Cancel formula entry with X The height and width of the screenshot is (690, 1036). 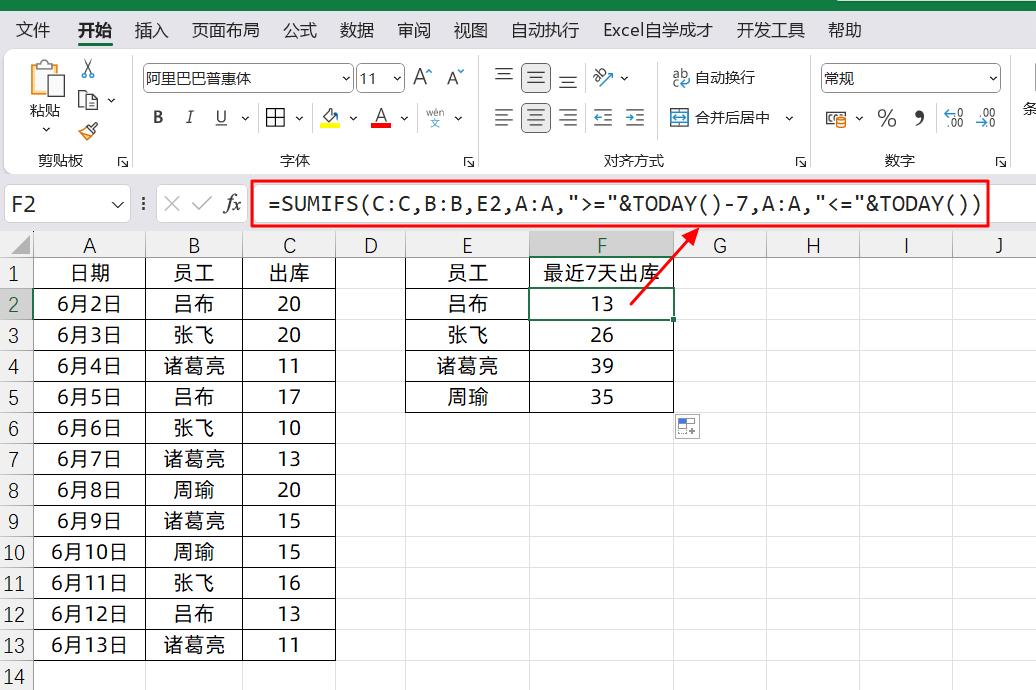172,204
